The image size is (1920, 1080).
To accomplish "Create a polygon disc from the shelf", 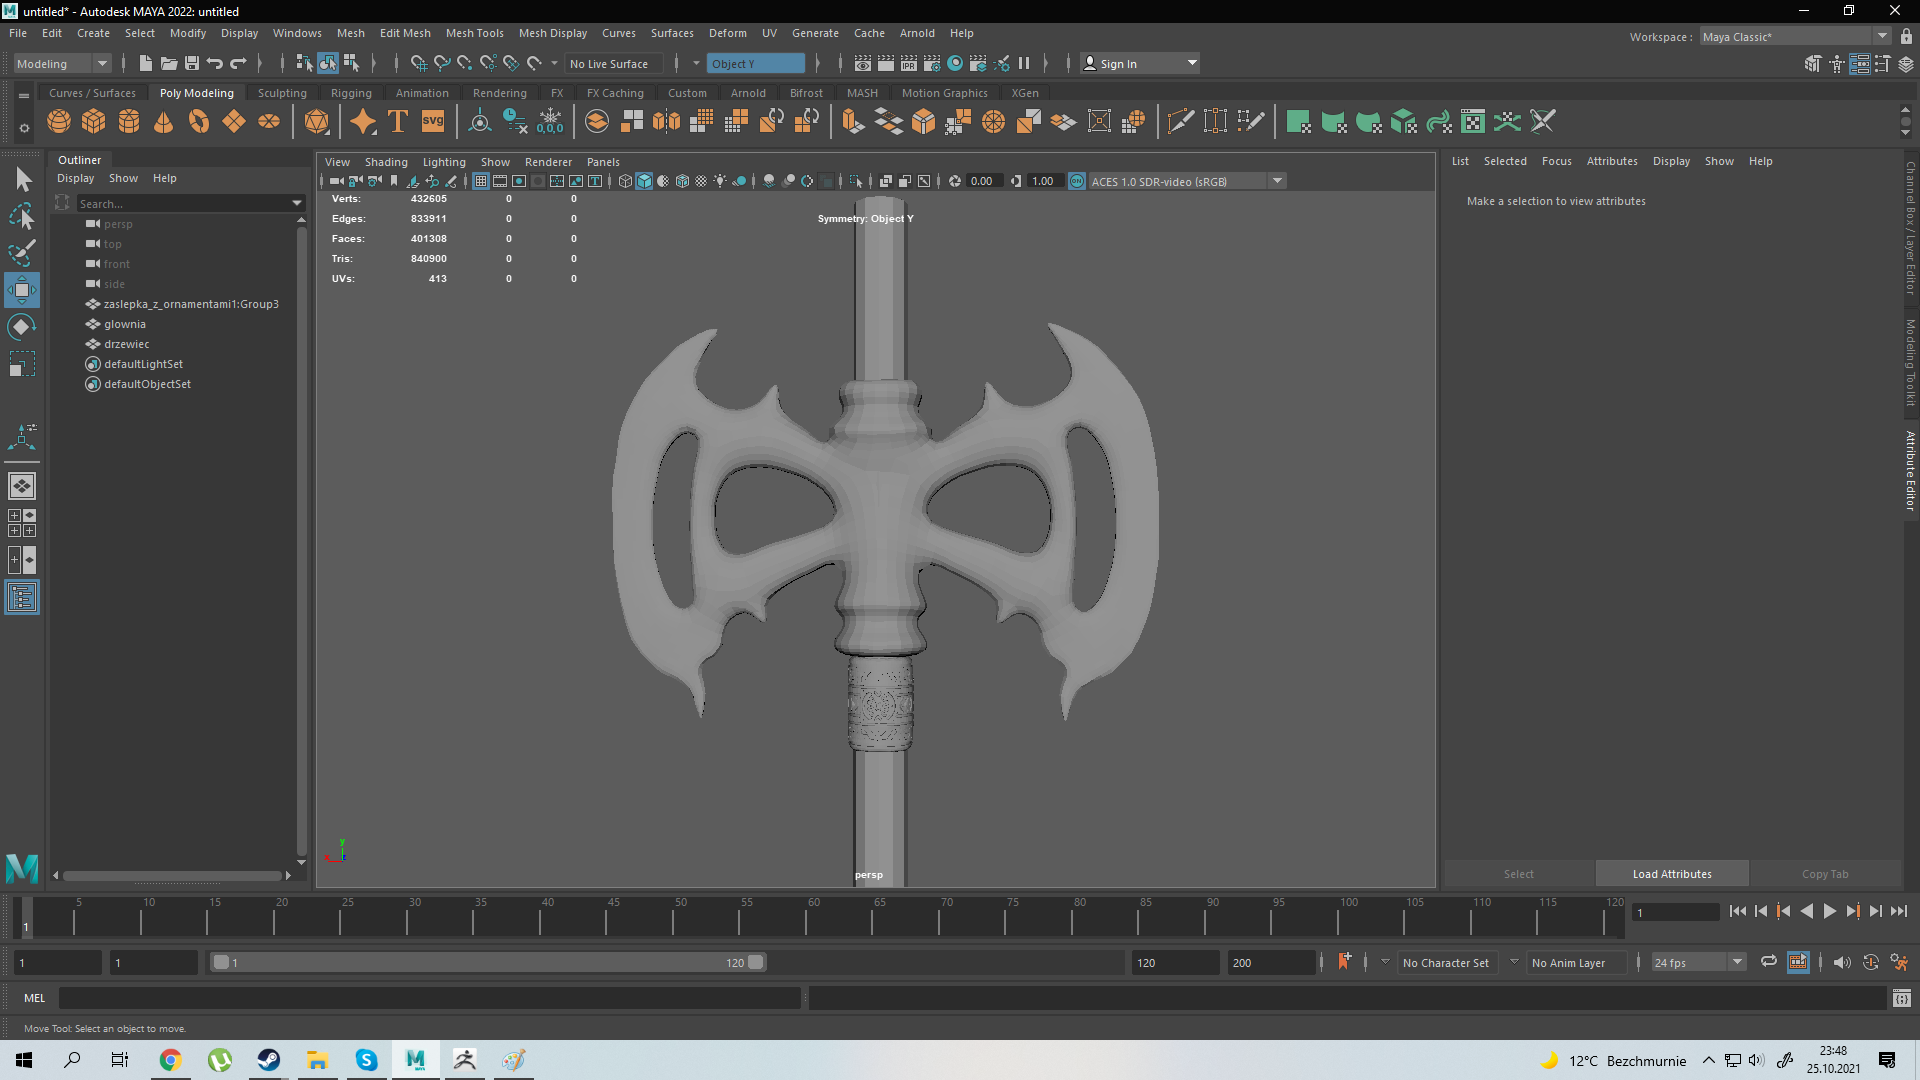I will pyautogui.click(x=269, y=122).
